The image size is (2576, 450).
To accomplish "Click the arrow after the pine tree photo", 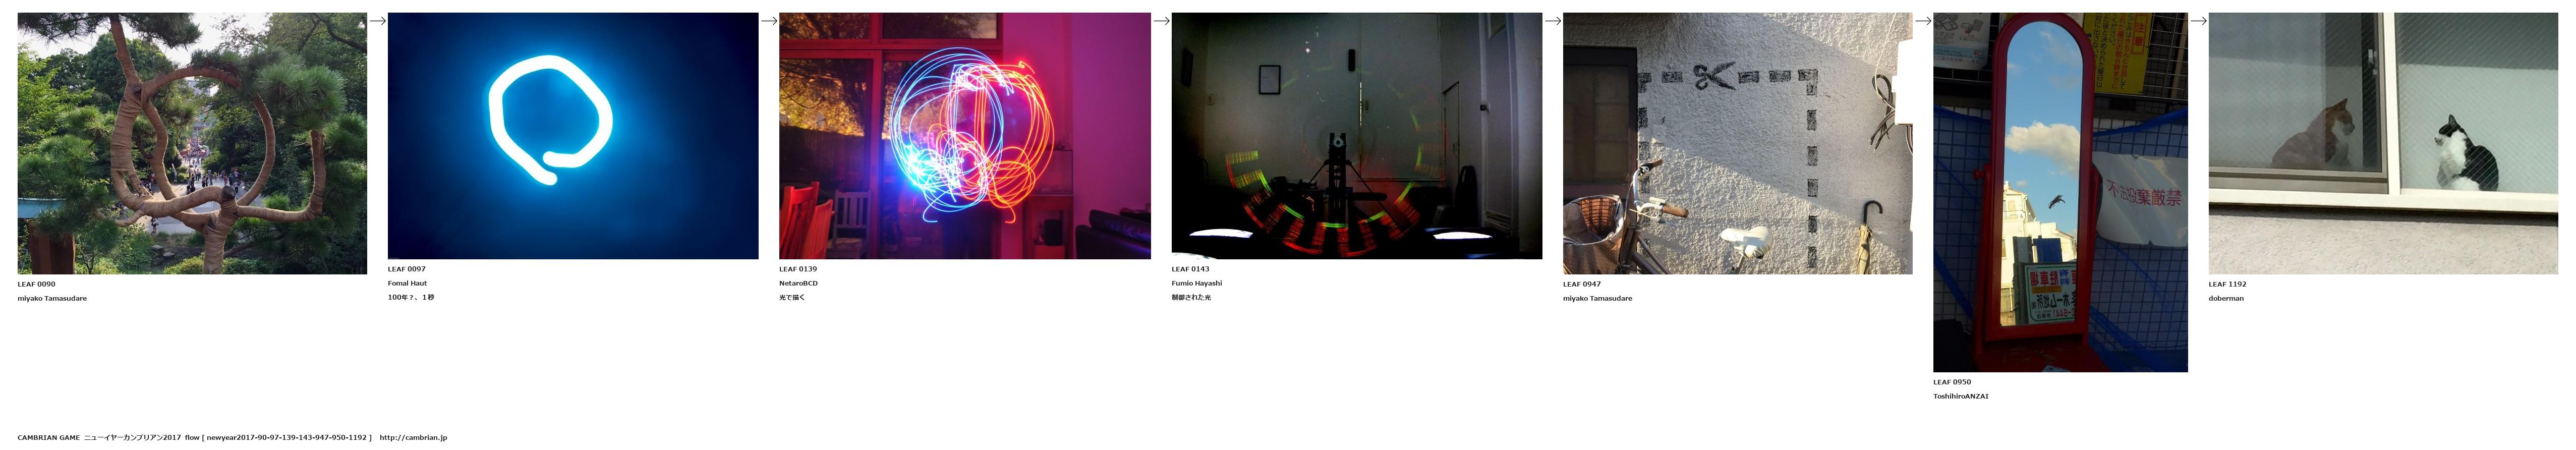I will coord(377,21).
